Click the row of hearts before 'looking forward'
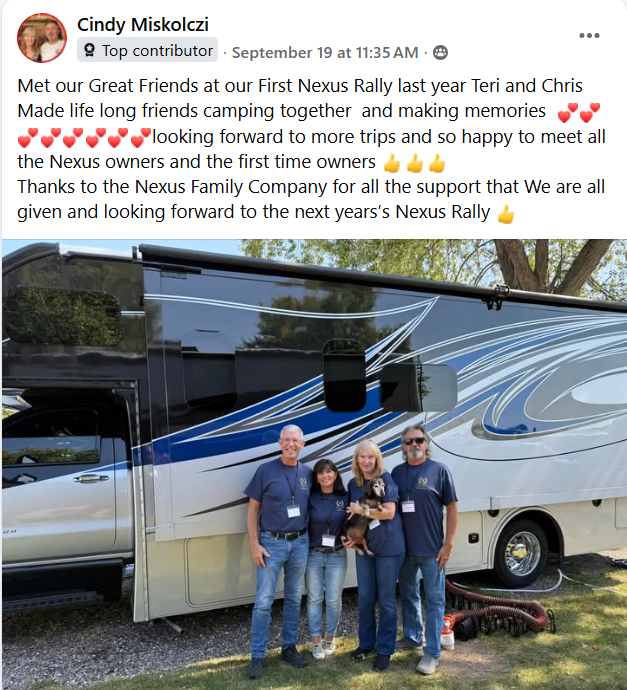Image resolution: width=627 pixels, height=690 pixels. point(84,137)
